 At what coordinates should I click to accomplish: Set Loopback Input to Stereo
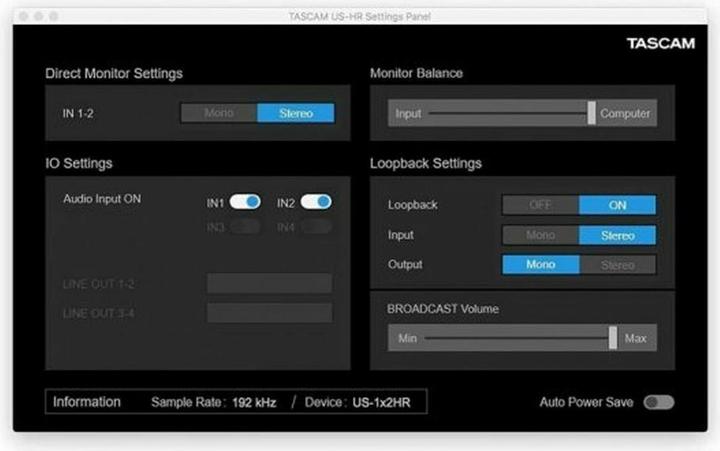point(617,235)
